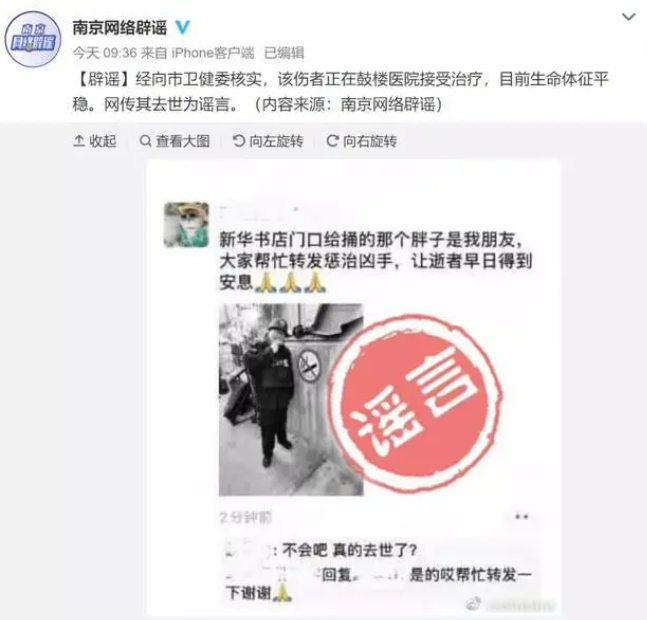Rotate image right with 向右旋转
Viewport: 647px width, 620px height.
click(361, 141)
